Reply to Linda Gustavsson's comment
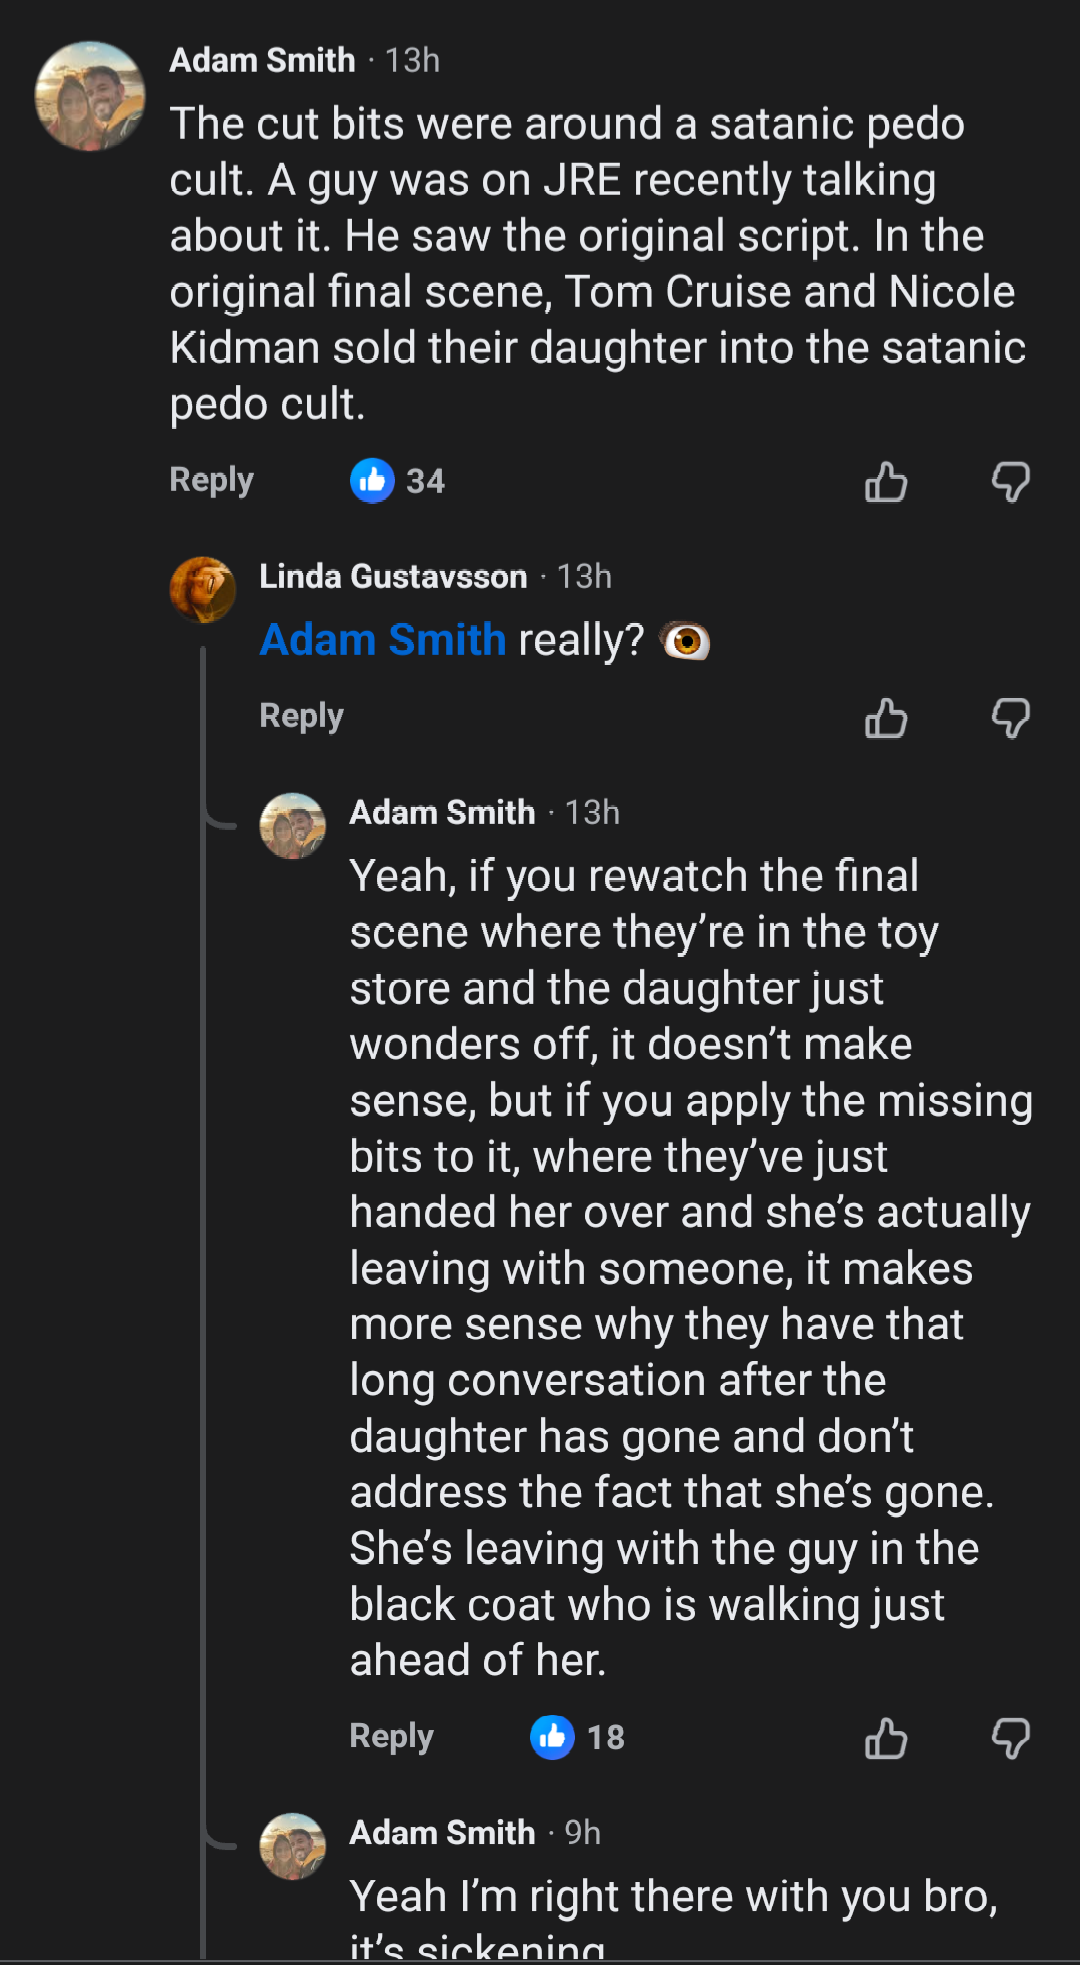The width and height of the screenshot is (1080, 1965). coord(302,716)
